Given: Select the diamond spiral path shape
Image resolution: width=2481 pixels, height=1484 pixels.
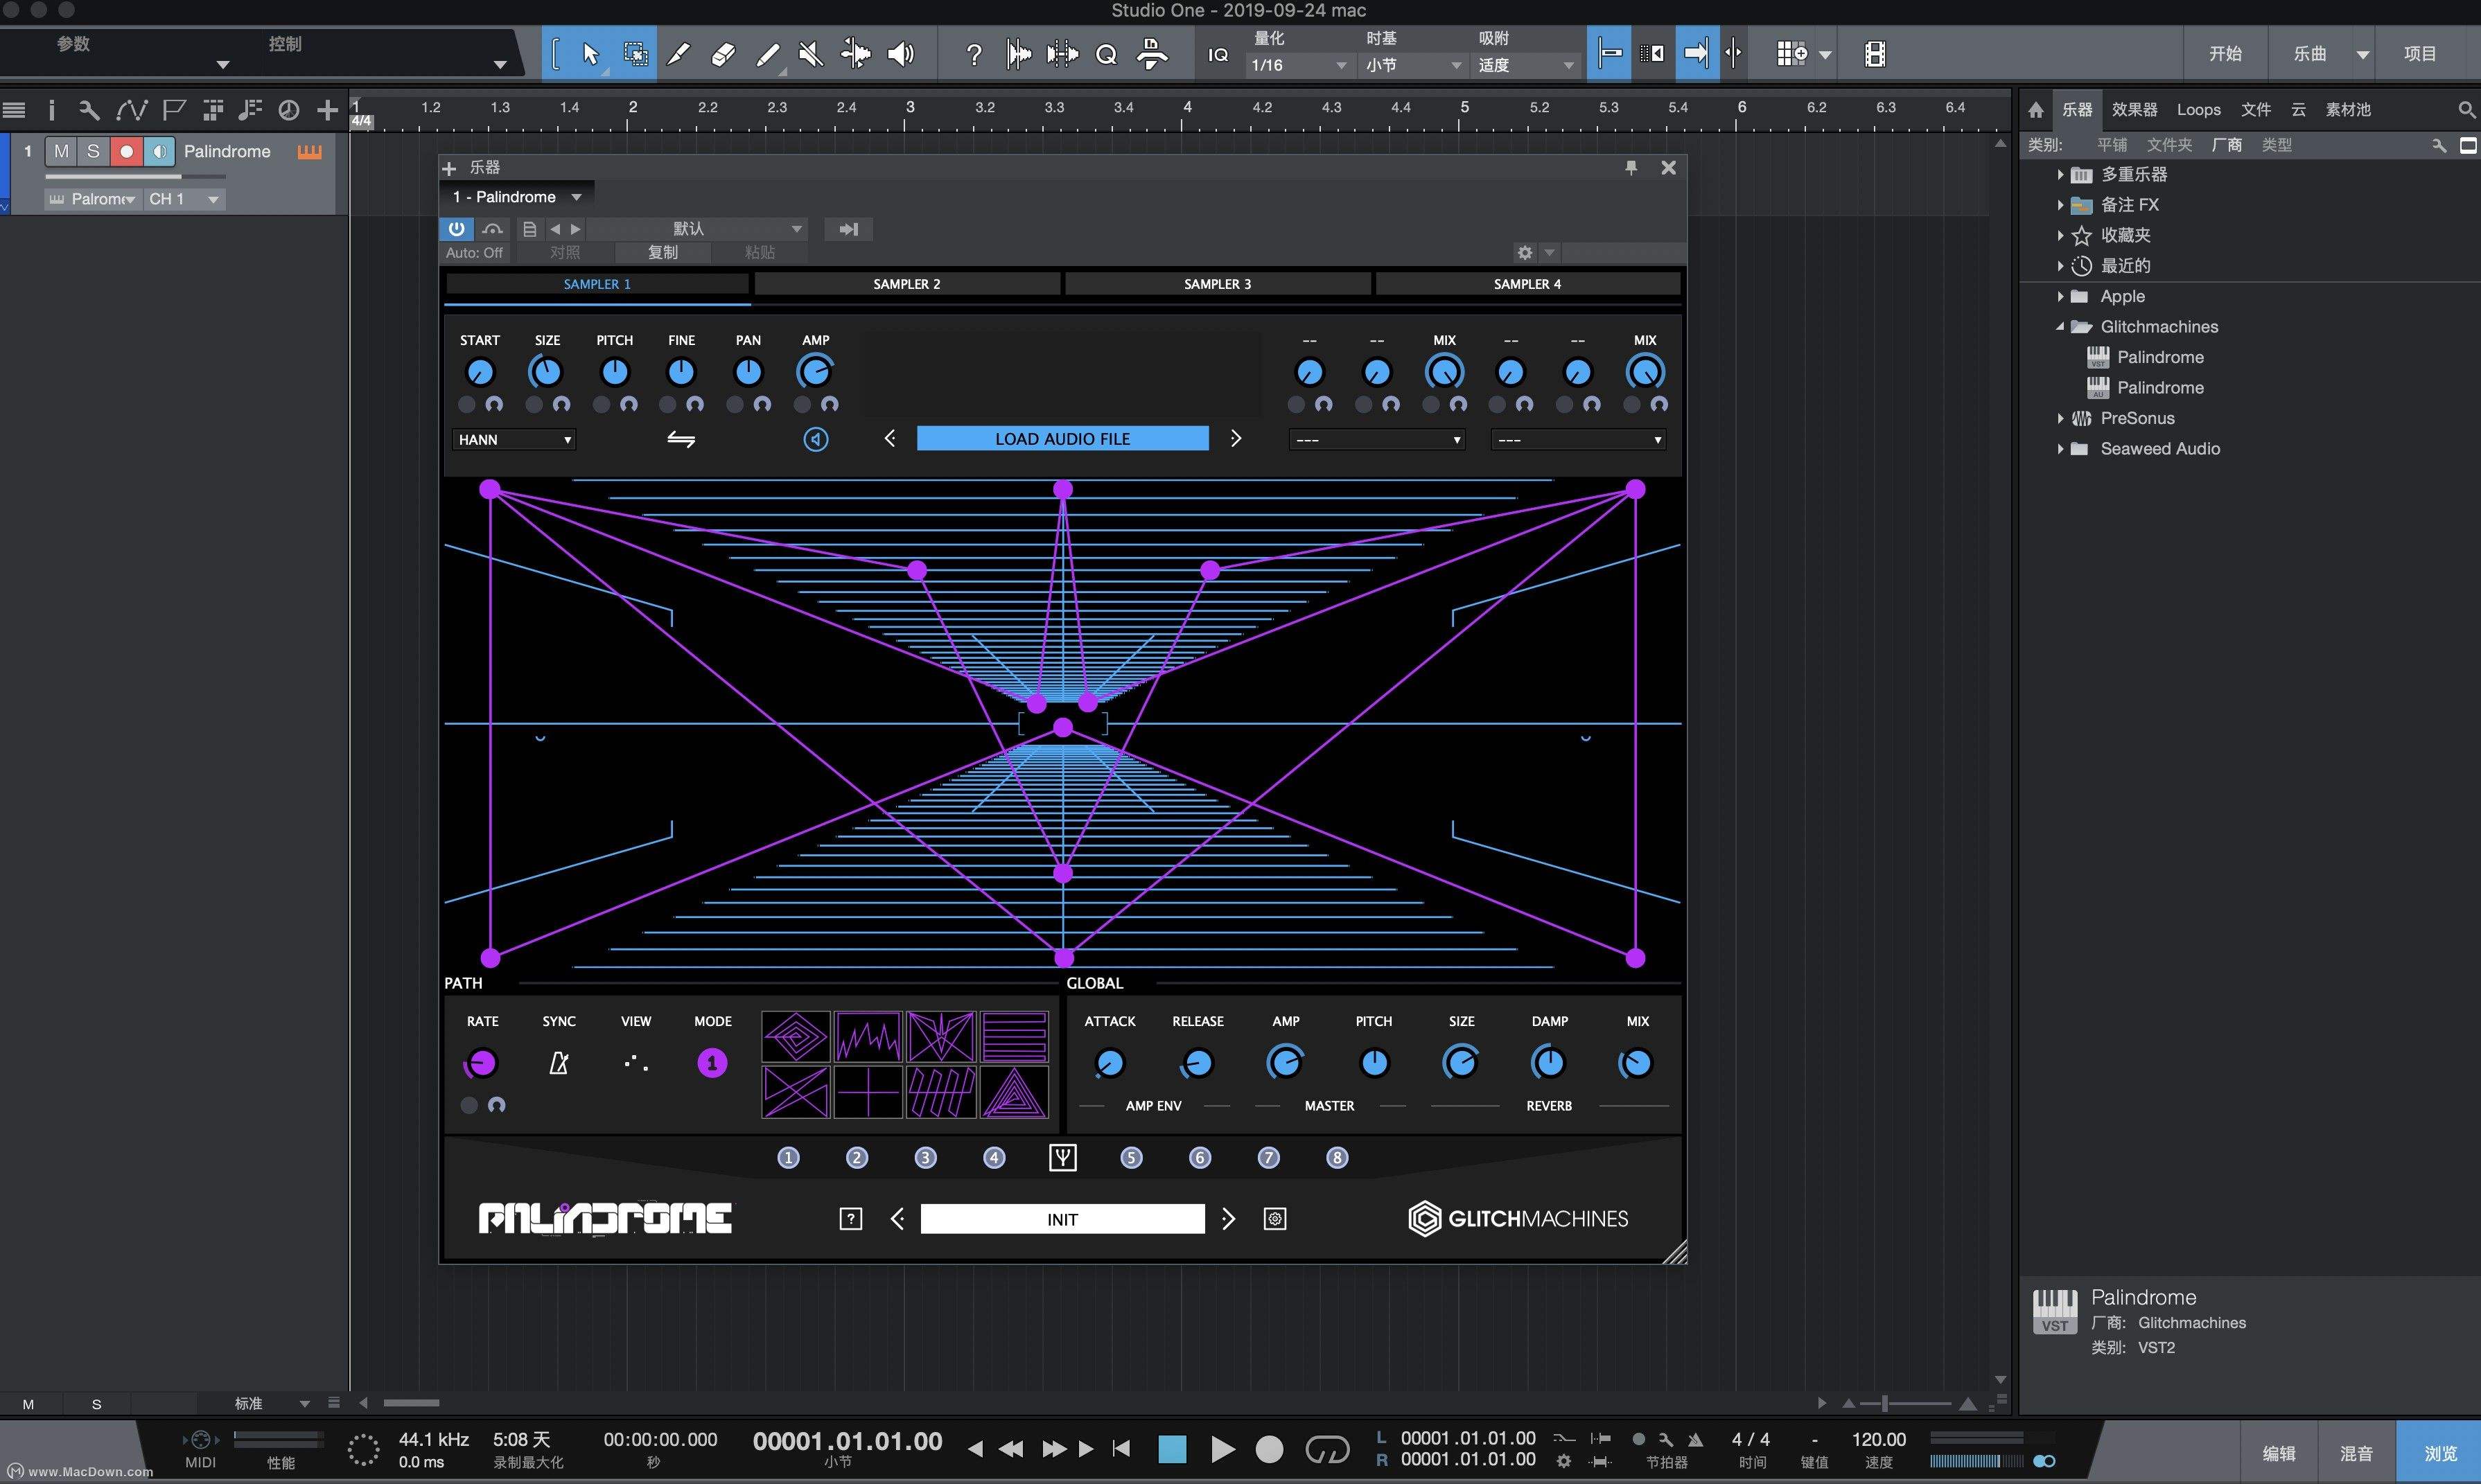Looking at the screenshot, I should (795, 1036).
